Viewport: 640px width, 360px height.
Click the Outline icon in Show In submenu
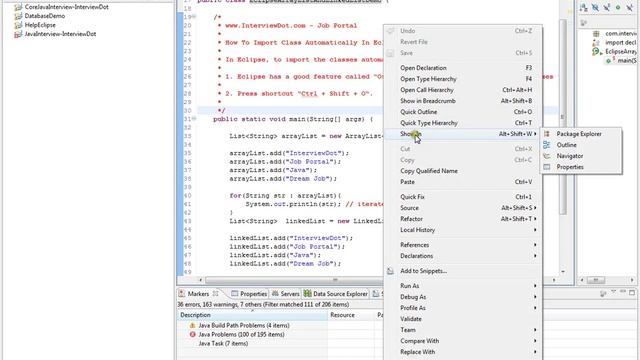click(x=547, y=145)
